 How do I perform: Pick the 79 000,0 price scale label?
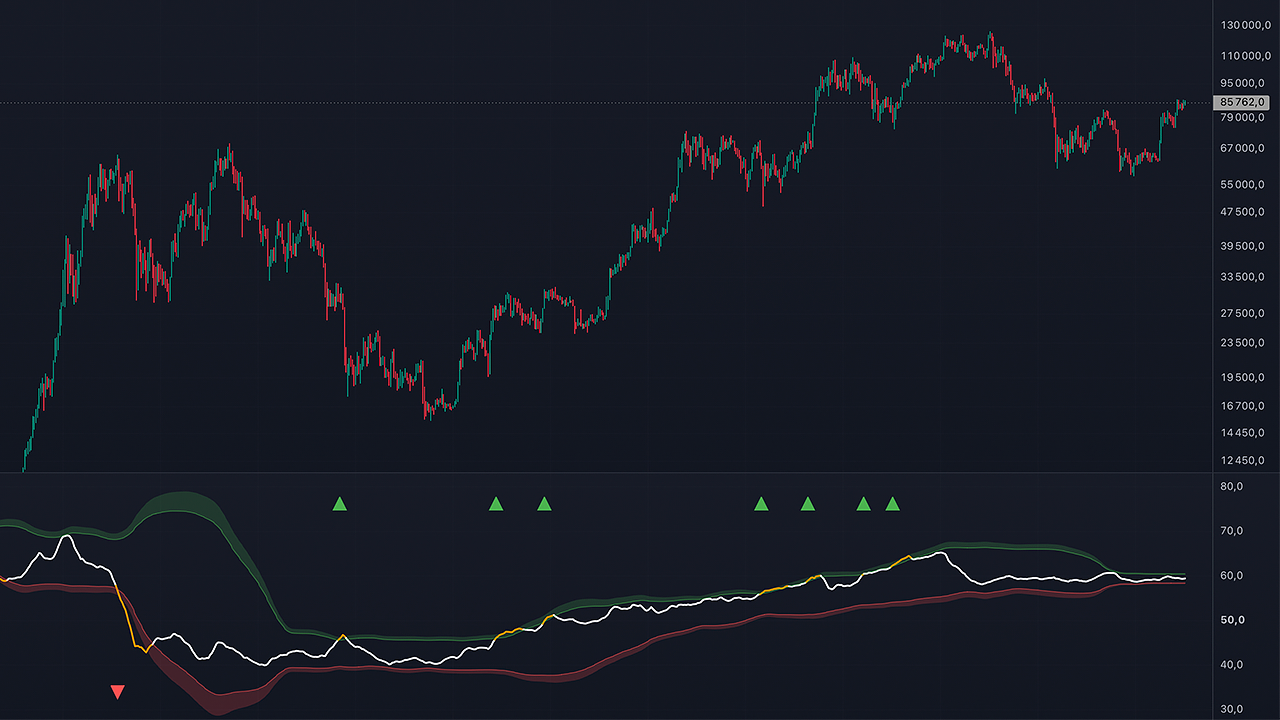(x=1245, y=118)
